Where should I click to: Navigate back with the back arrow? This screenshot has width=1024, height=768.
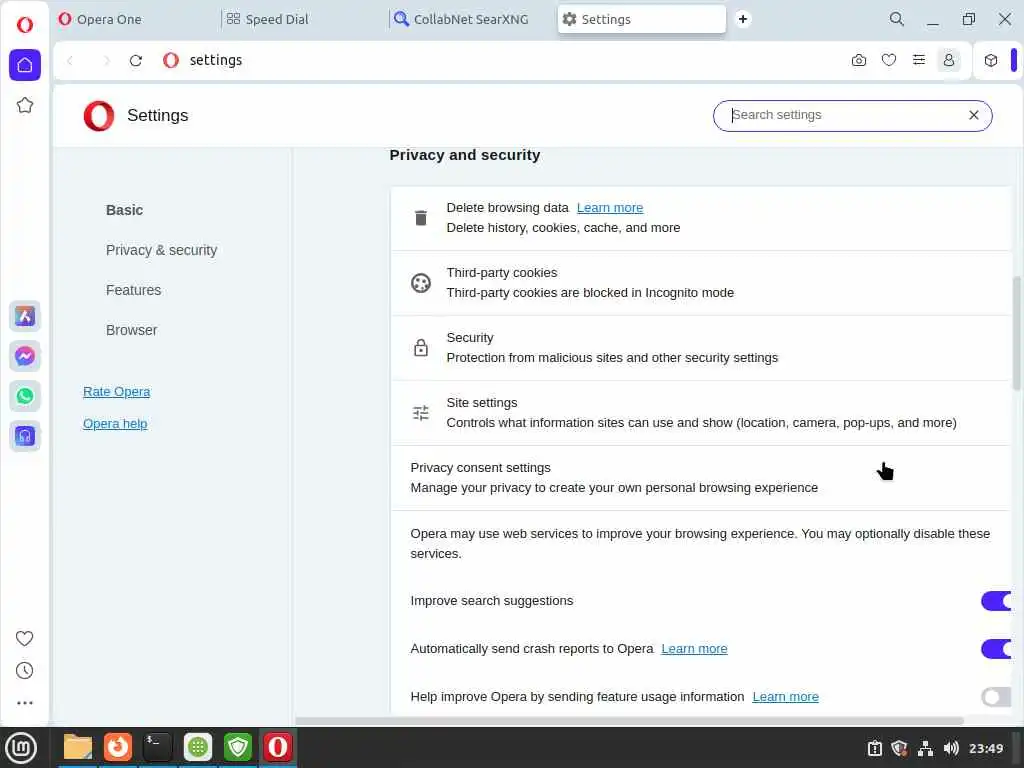click(71, 60)
